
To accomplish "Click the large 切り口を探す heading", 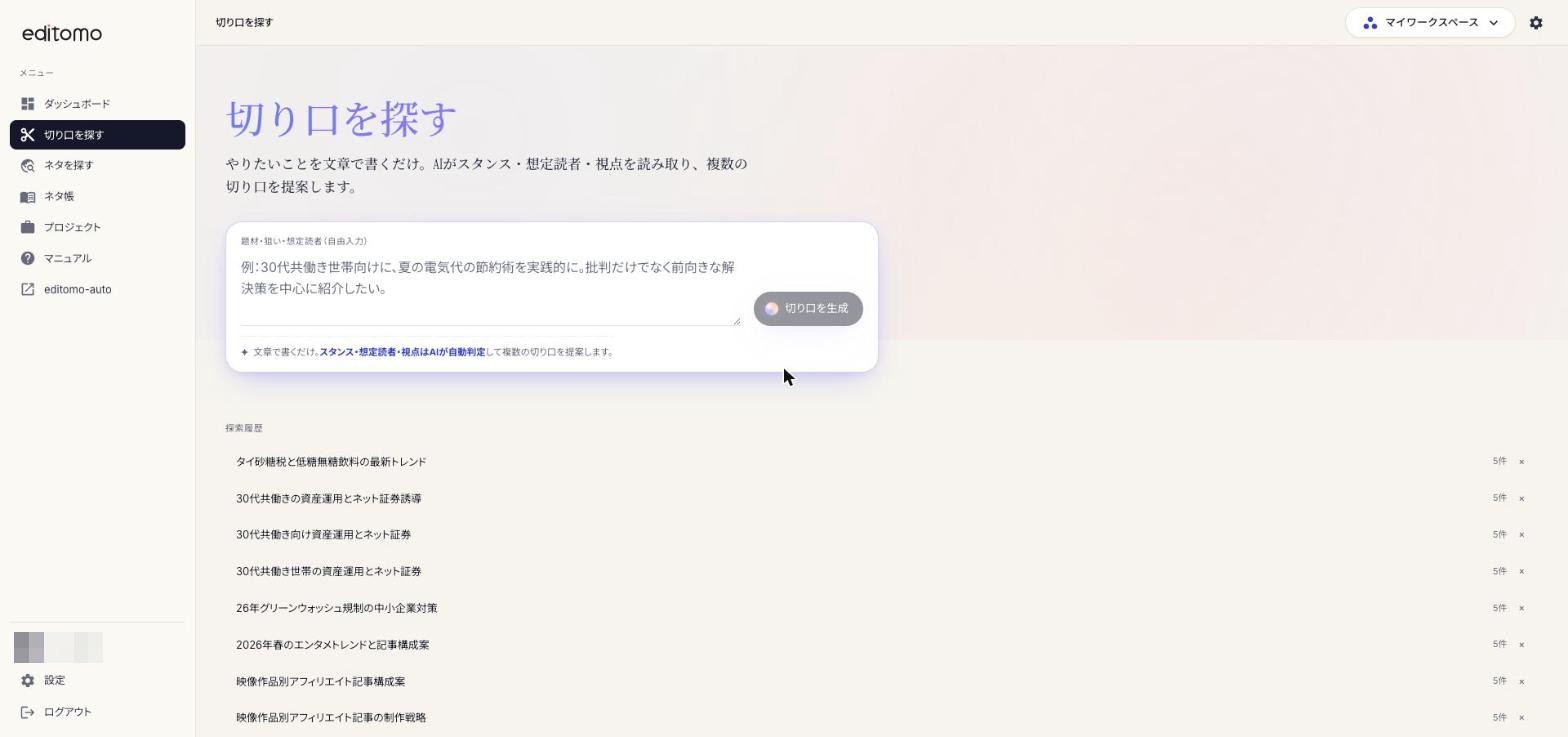I will coord(341,118).
